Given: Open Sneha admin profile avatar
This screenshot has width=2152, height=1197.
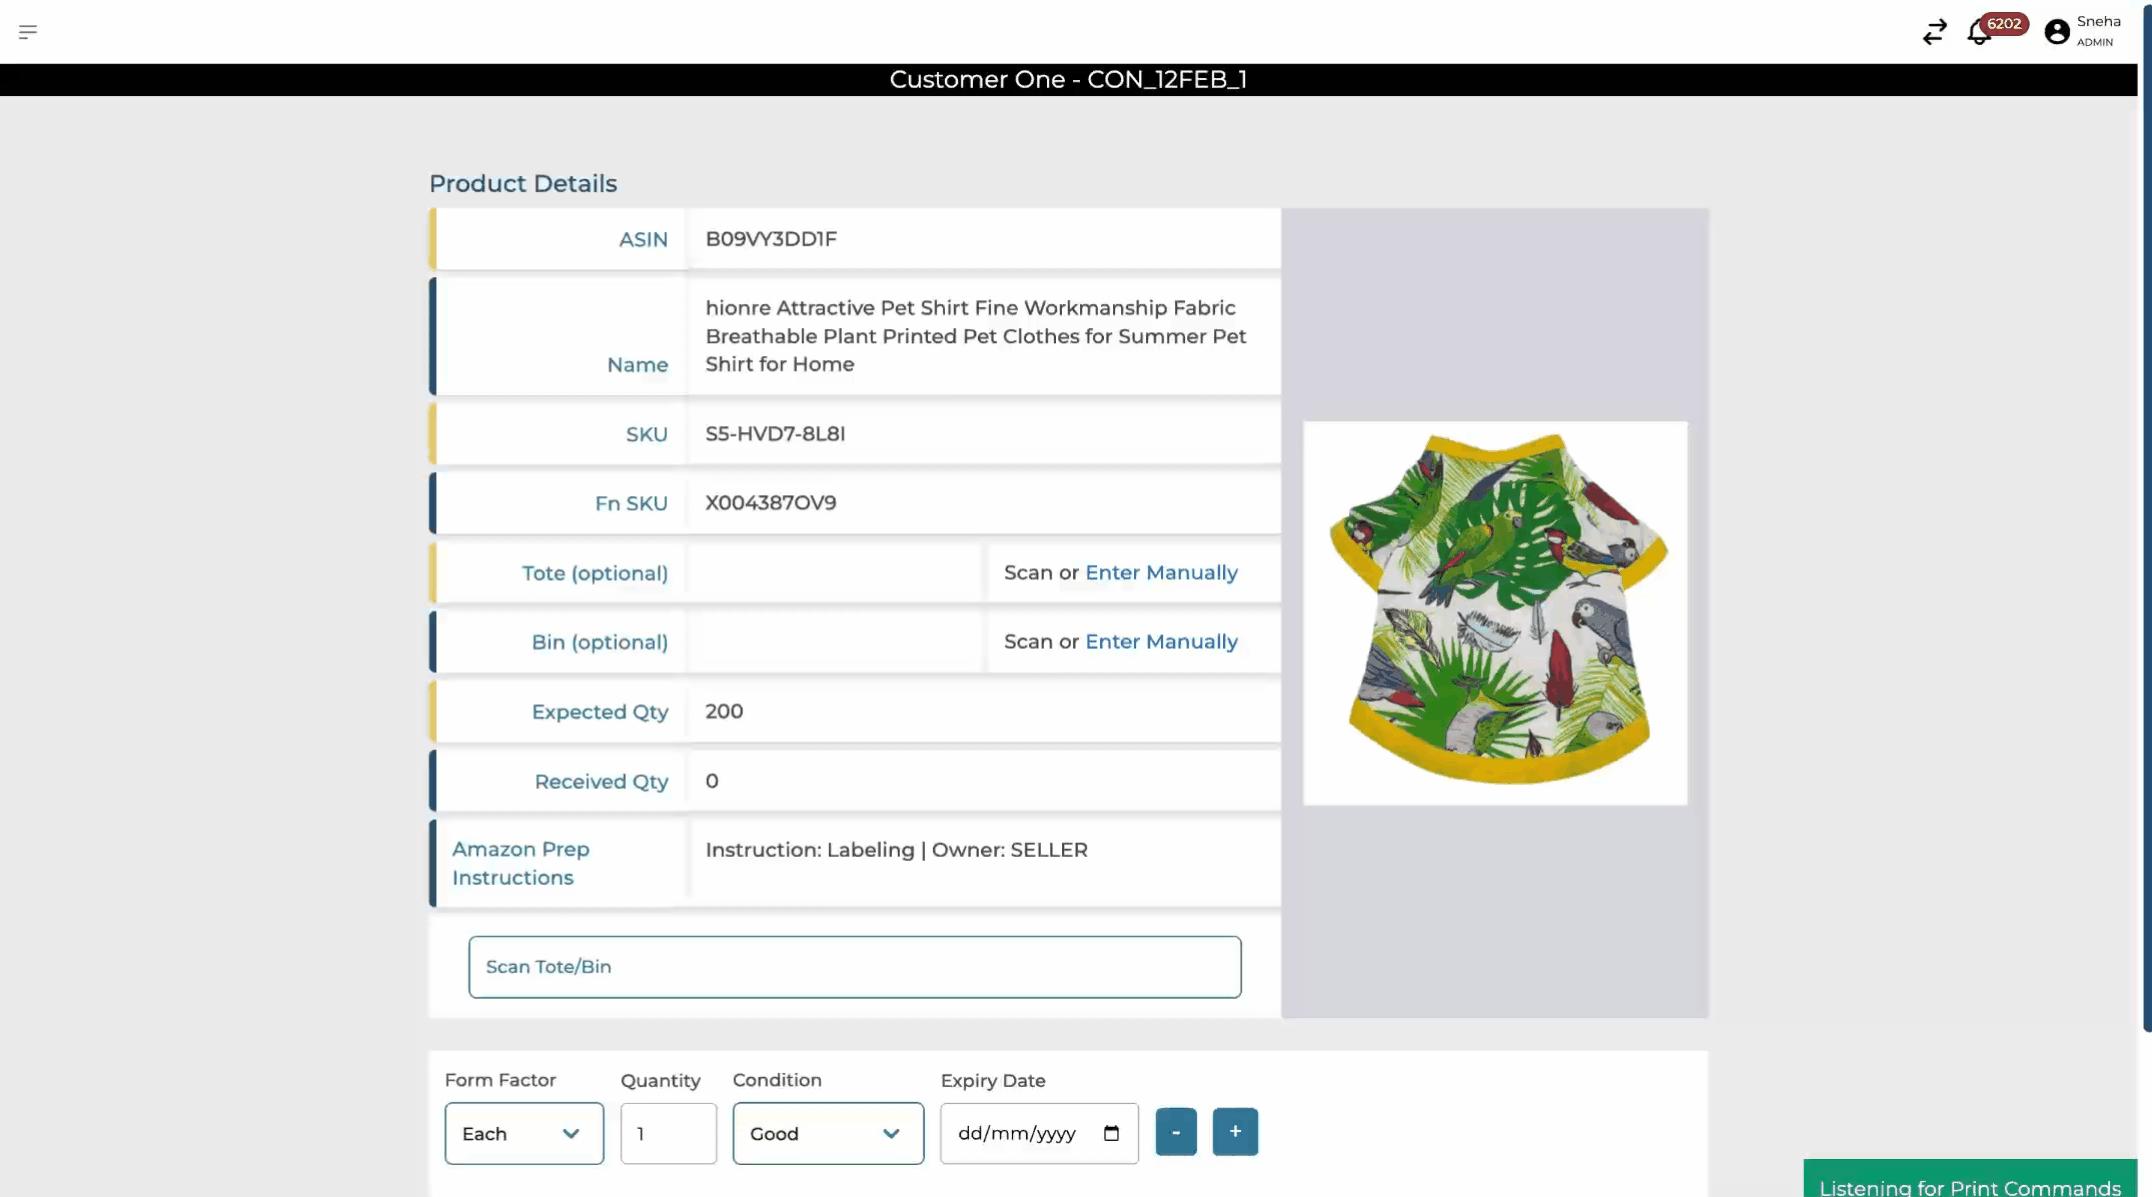Looking at the screenshot, I should point(2057,32).
